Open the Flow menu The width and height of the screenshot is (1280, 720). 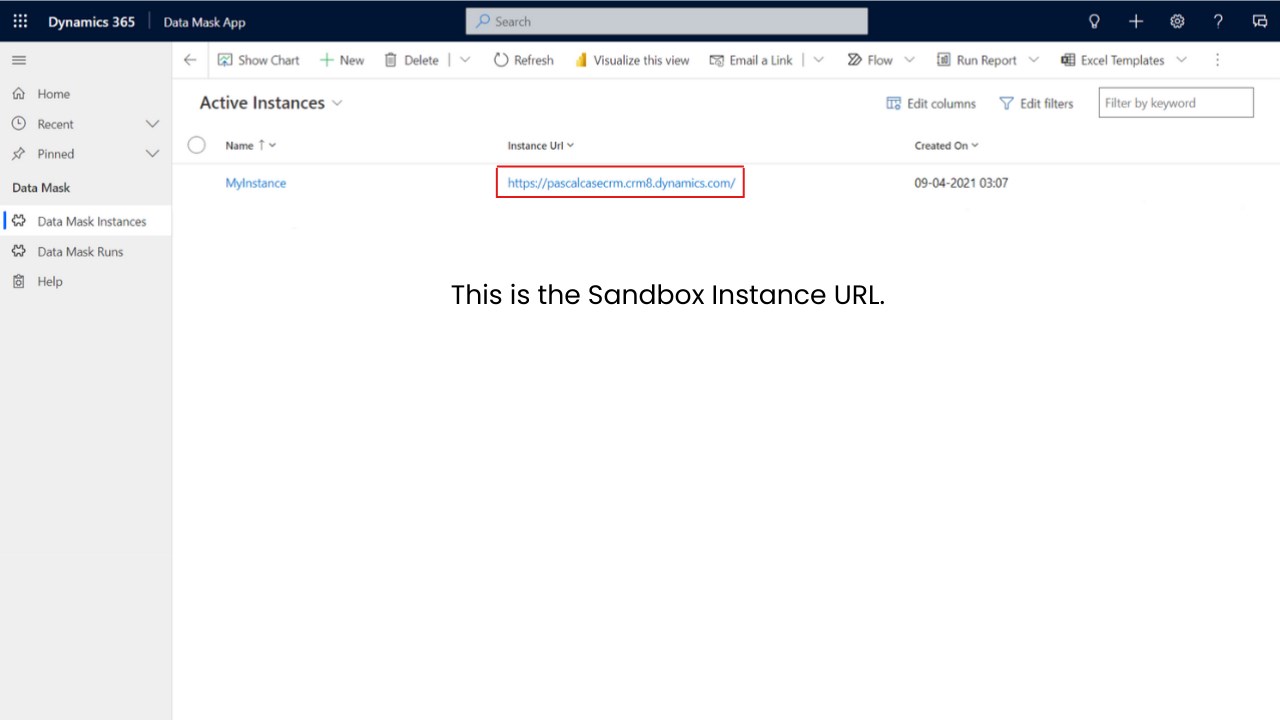[880, 60]
